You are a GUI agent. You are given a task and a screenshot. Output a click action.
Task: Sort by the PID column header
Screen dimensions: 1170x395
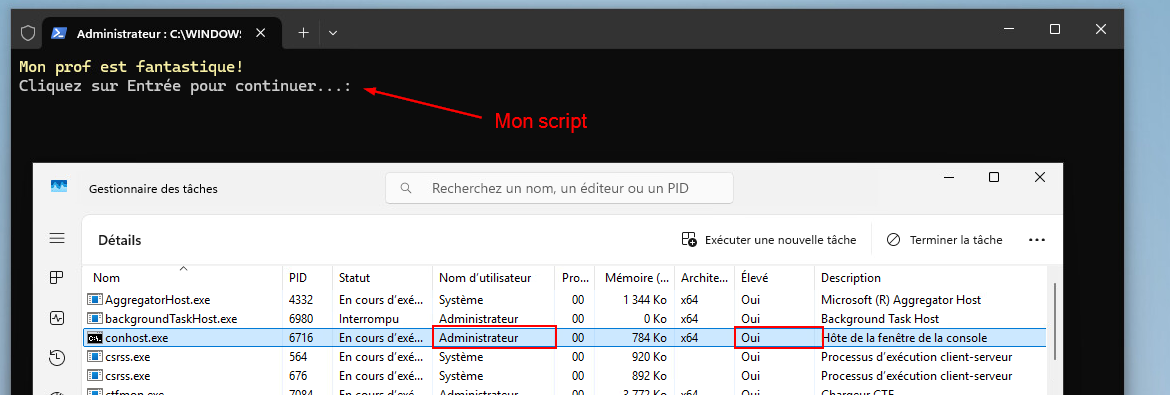(307, 278)
